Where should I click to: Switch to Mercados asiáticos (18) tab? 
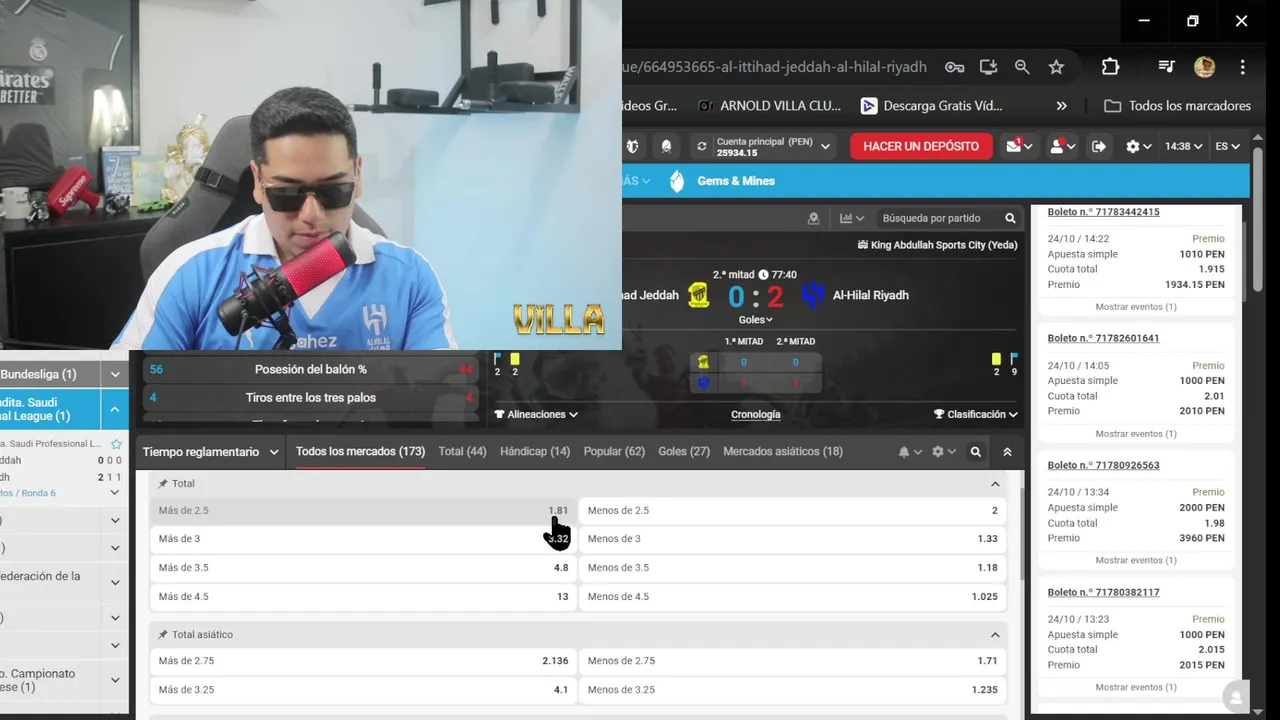pyautogui.click(x=783, y=452)
